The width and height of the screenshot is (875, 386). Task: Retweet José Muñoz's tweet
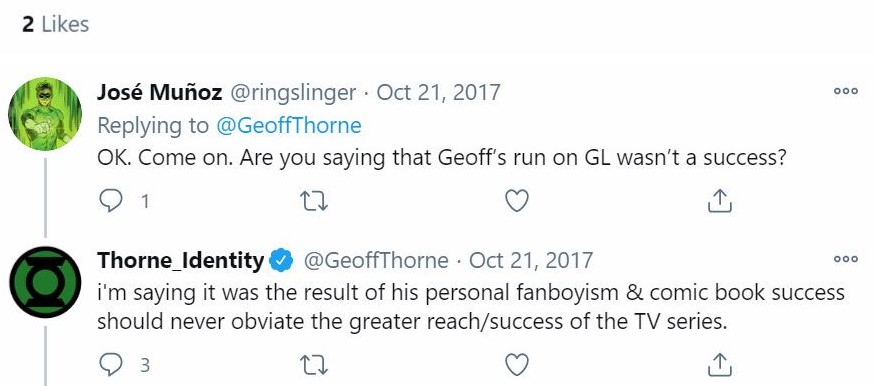click(x=314, y=201)
